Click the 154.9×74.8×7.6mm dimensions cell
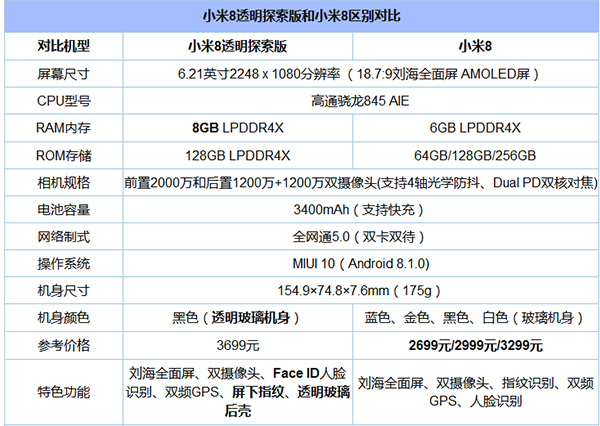 click(x=360, y=291)
